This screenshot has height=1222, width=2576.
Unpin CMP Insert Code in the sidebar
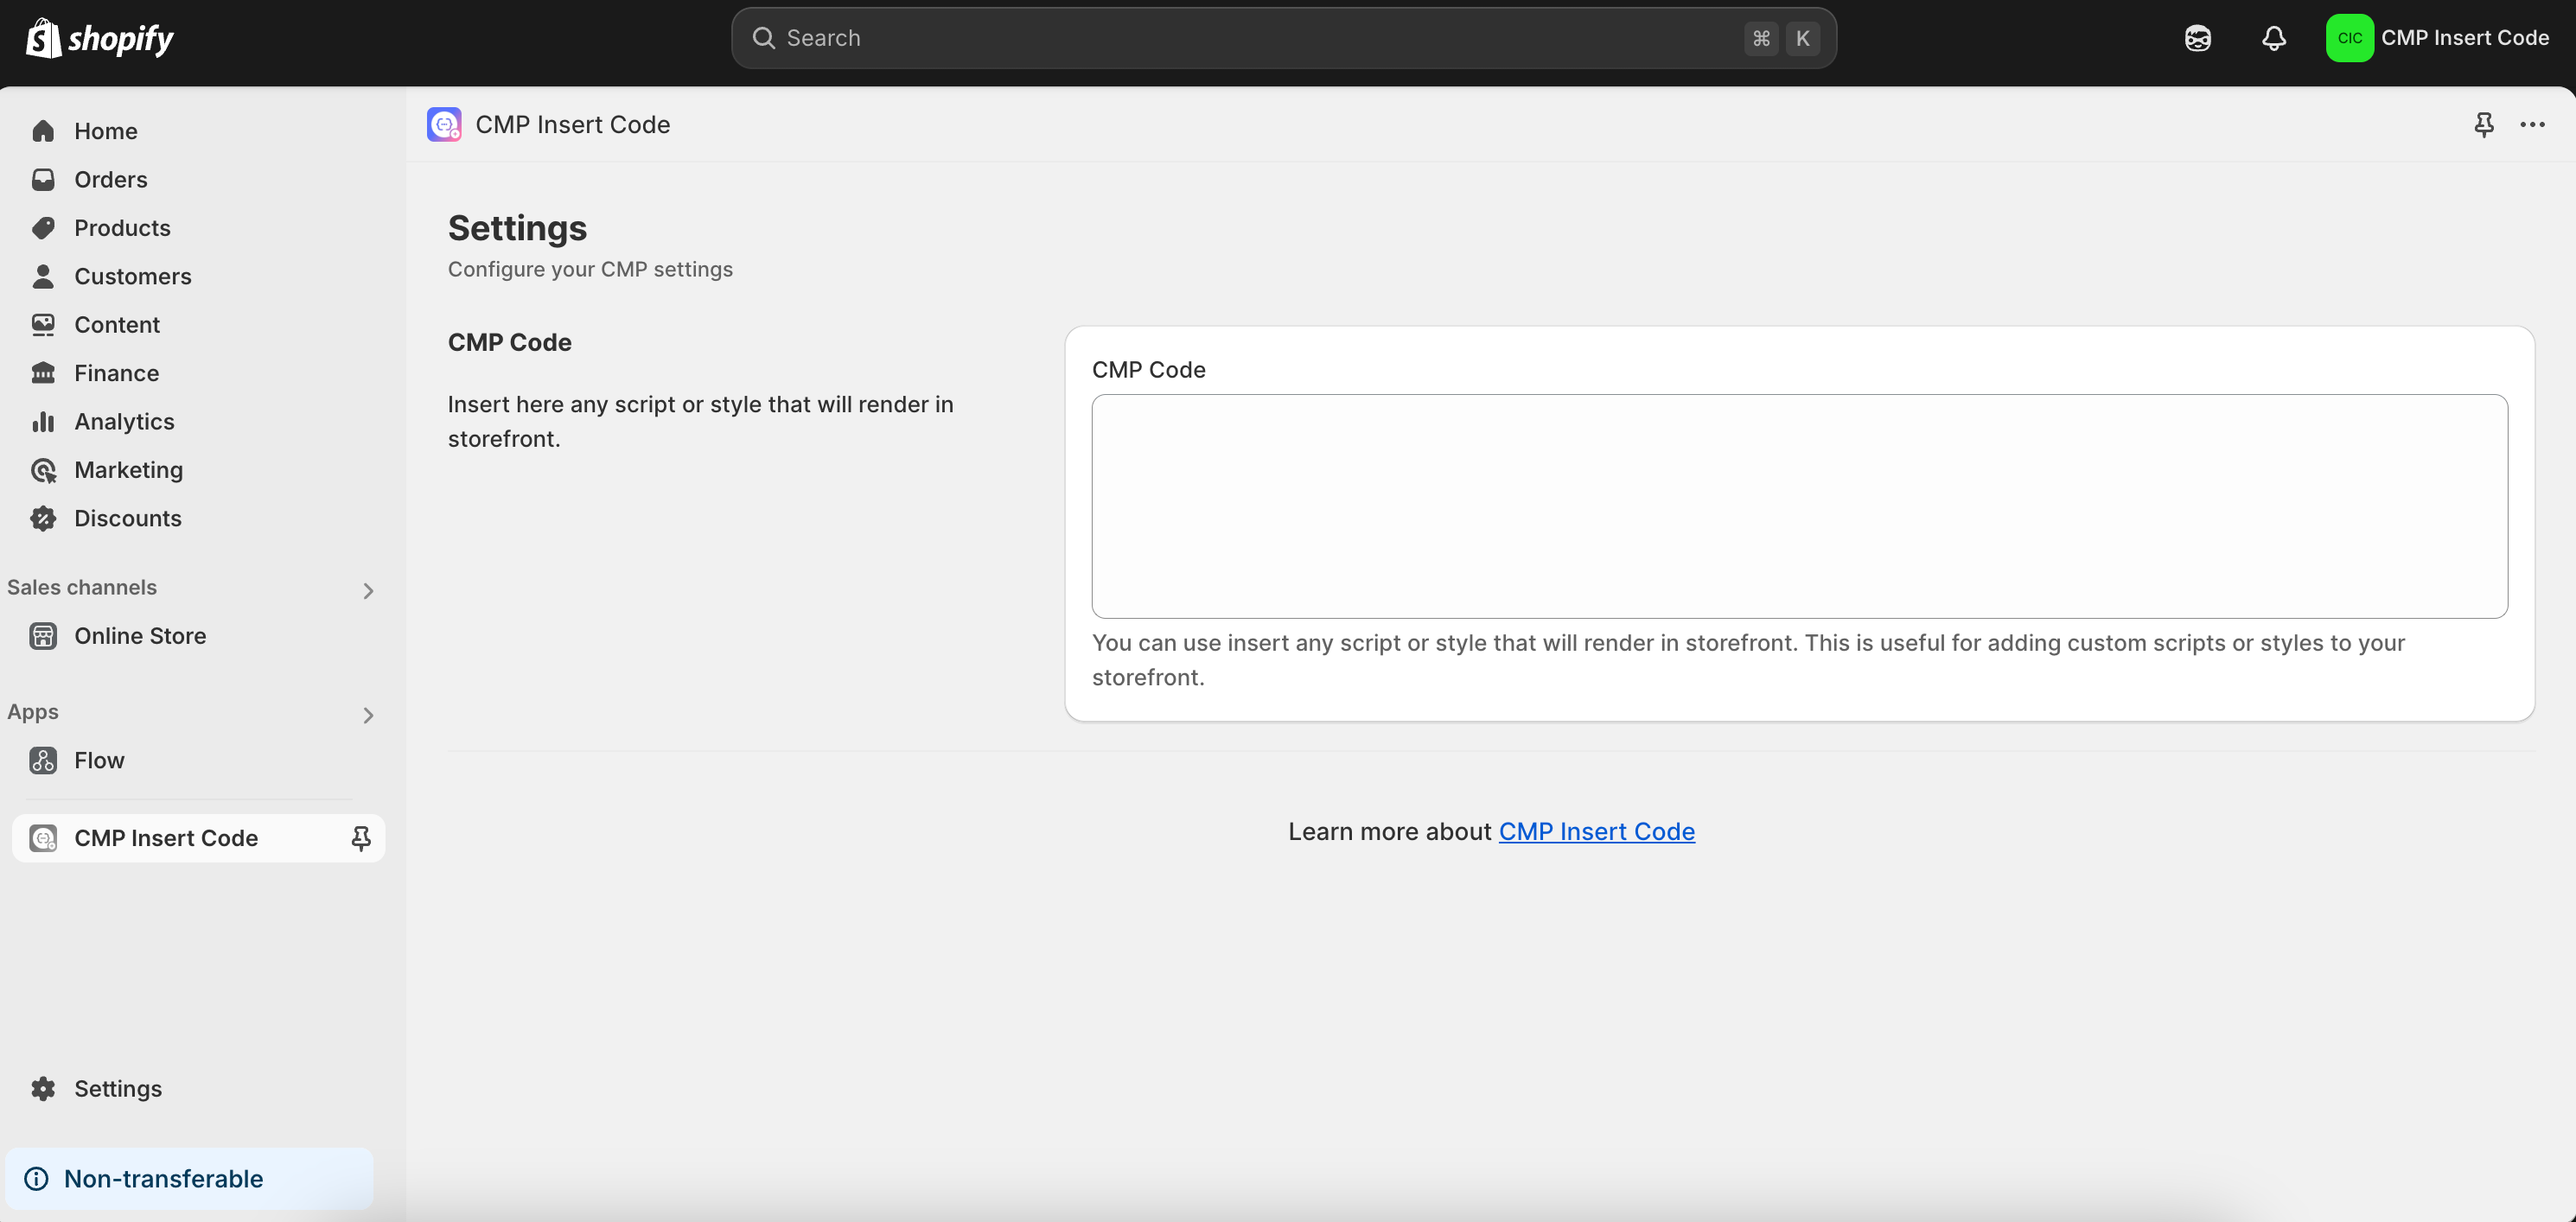pos(360,838)
